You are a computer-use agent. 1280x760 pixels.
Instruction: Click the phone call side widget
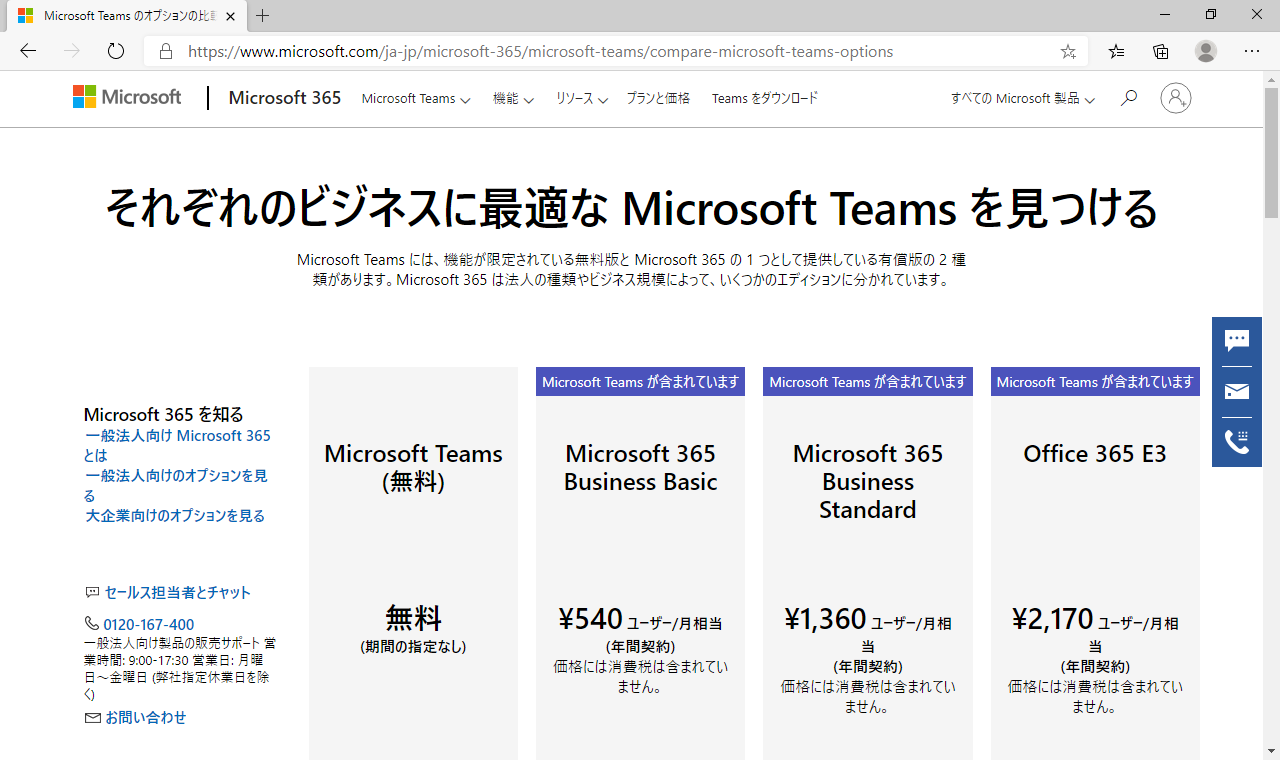pos(1237,441)
